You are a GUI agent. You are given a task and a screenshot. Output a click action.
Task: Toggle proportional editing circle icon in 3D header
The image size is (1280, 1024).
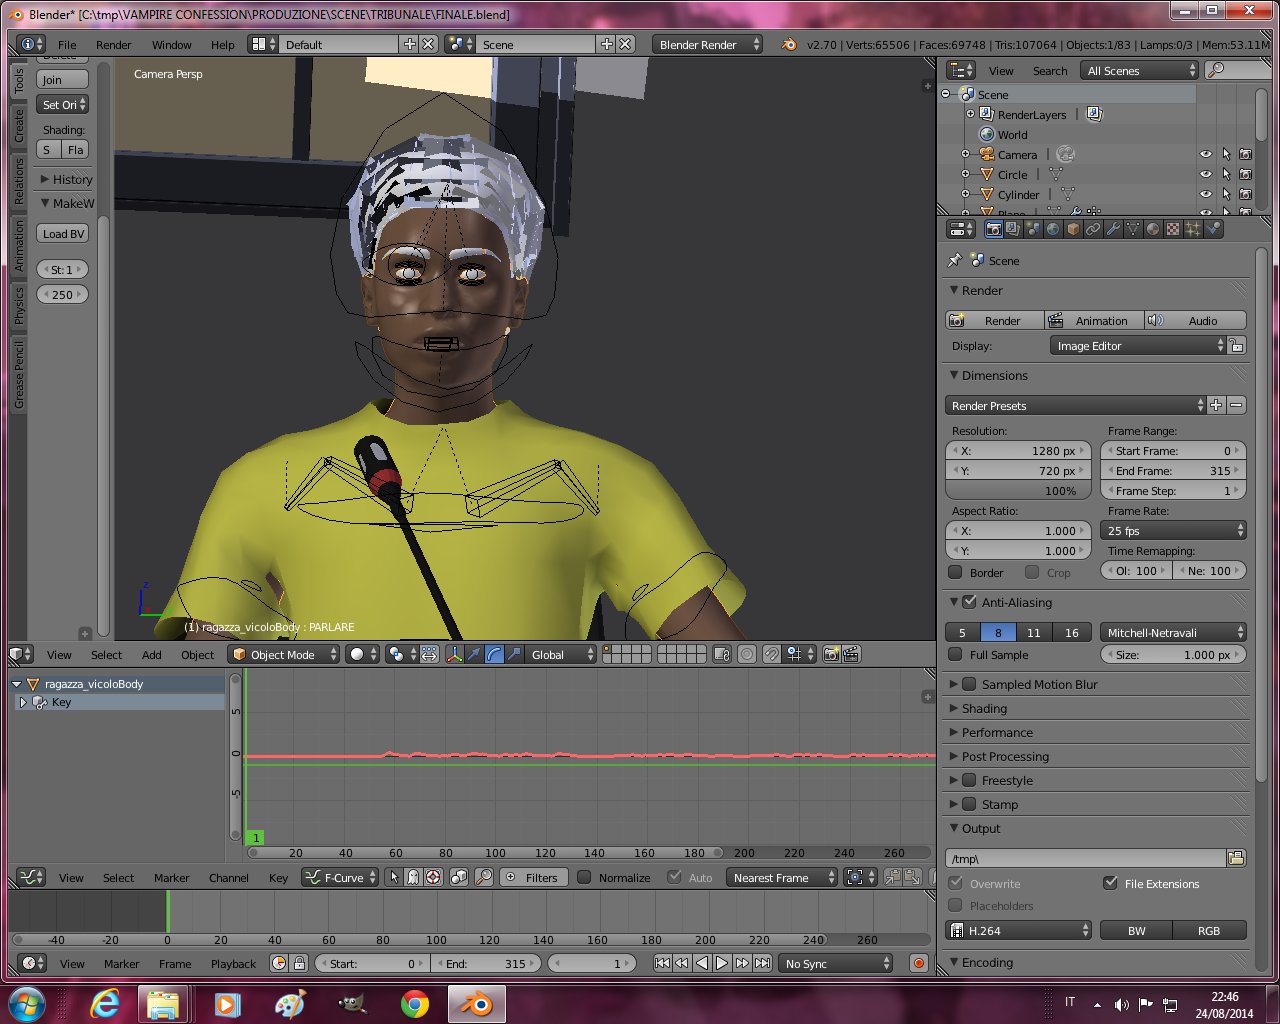click(747, 654)
